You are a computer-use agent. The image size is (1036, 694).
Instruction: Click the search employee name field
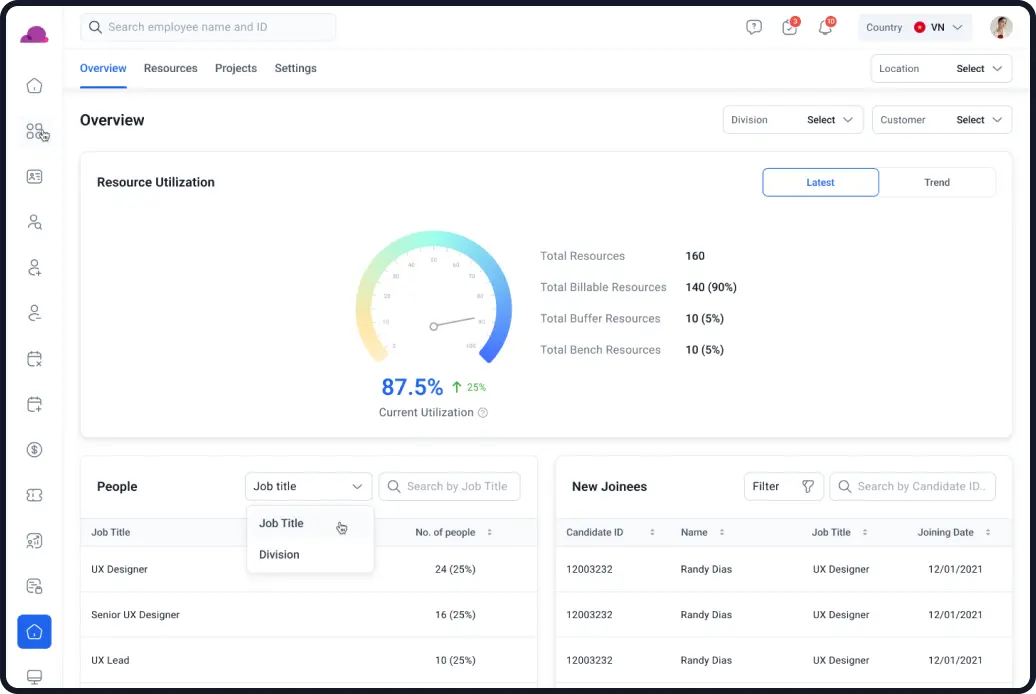click(x=208, y=27)
